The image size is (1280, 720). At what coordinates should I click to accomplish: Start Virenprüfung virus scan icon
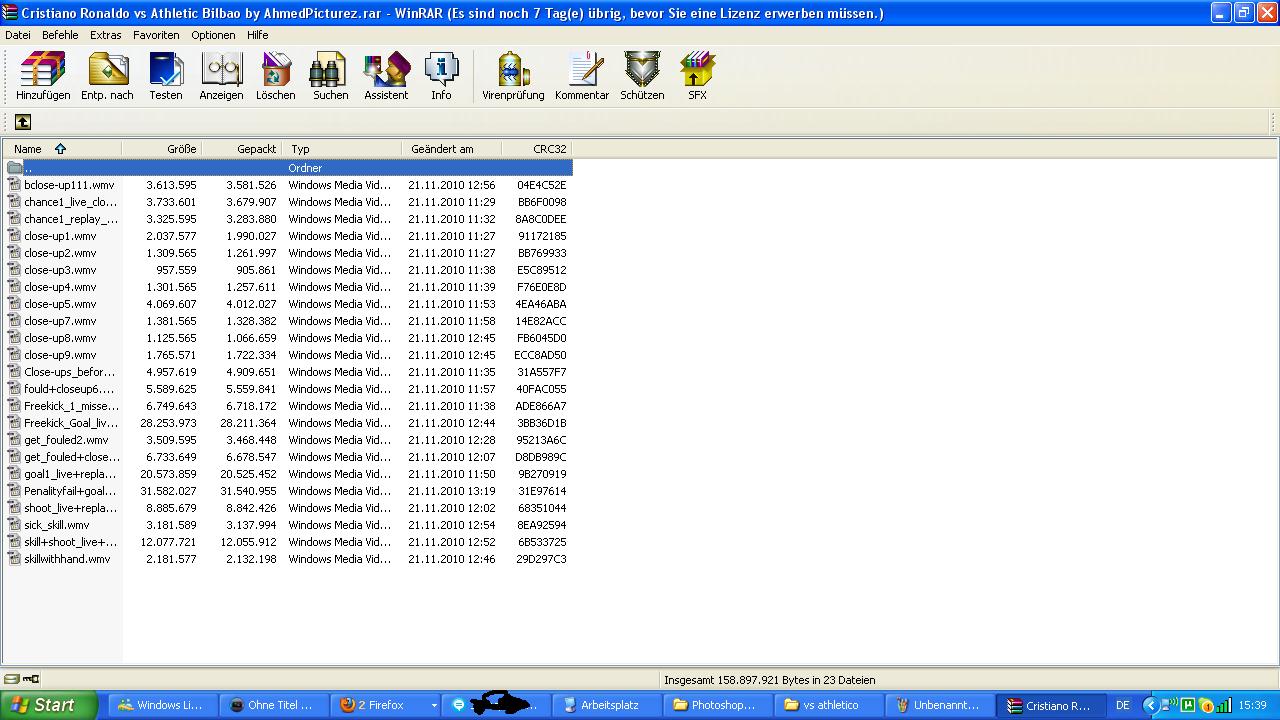(x=513, y=76)
